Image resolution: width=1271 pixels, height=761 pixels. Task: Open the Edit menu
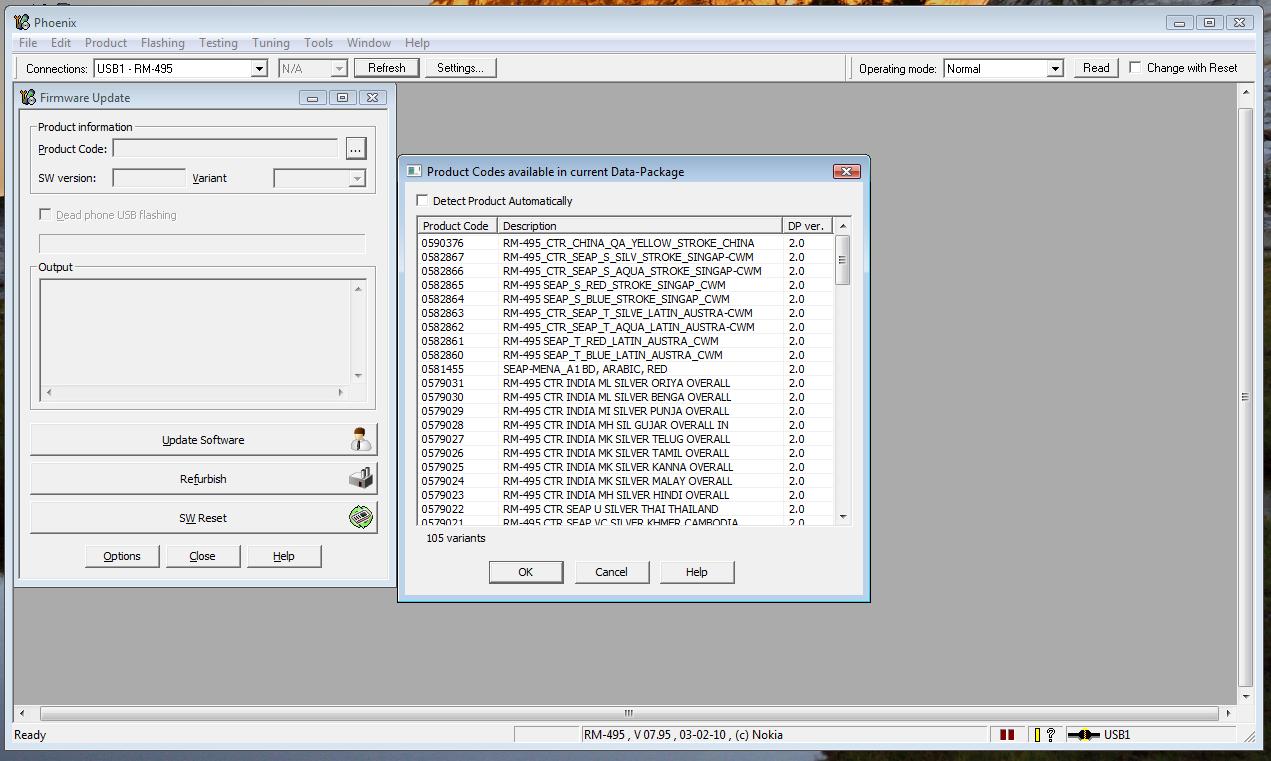coord(61,43)
